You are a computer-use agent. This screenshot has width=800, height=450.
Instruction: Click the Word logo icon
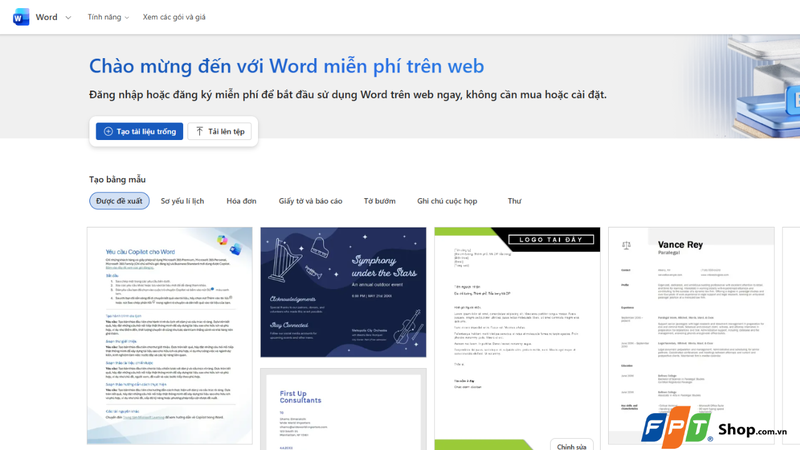[x=21, y=17]
